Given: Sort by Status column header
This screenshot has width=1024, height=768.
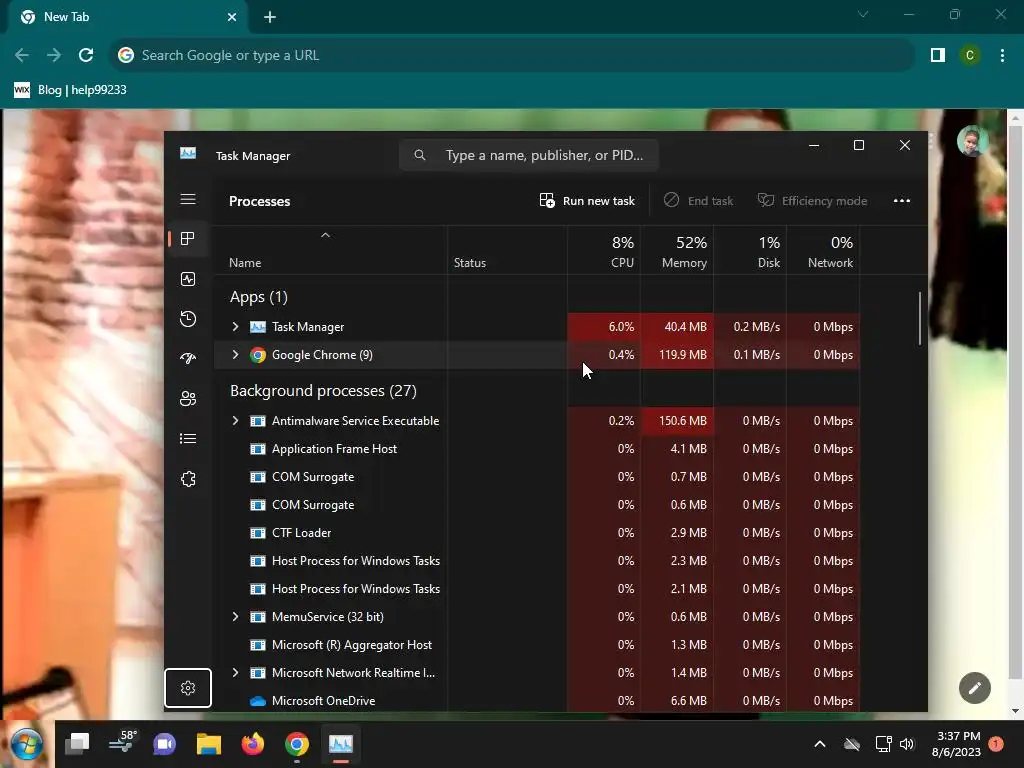Looking at the screenshot, I should coord(507,250).
